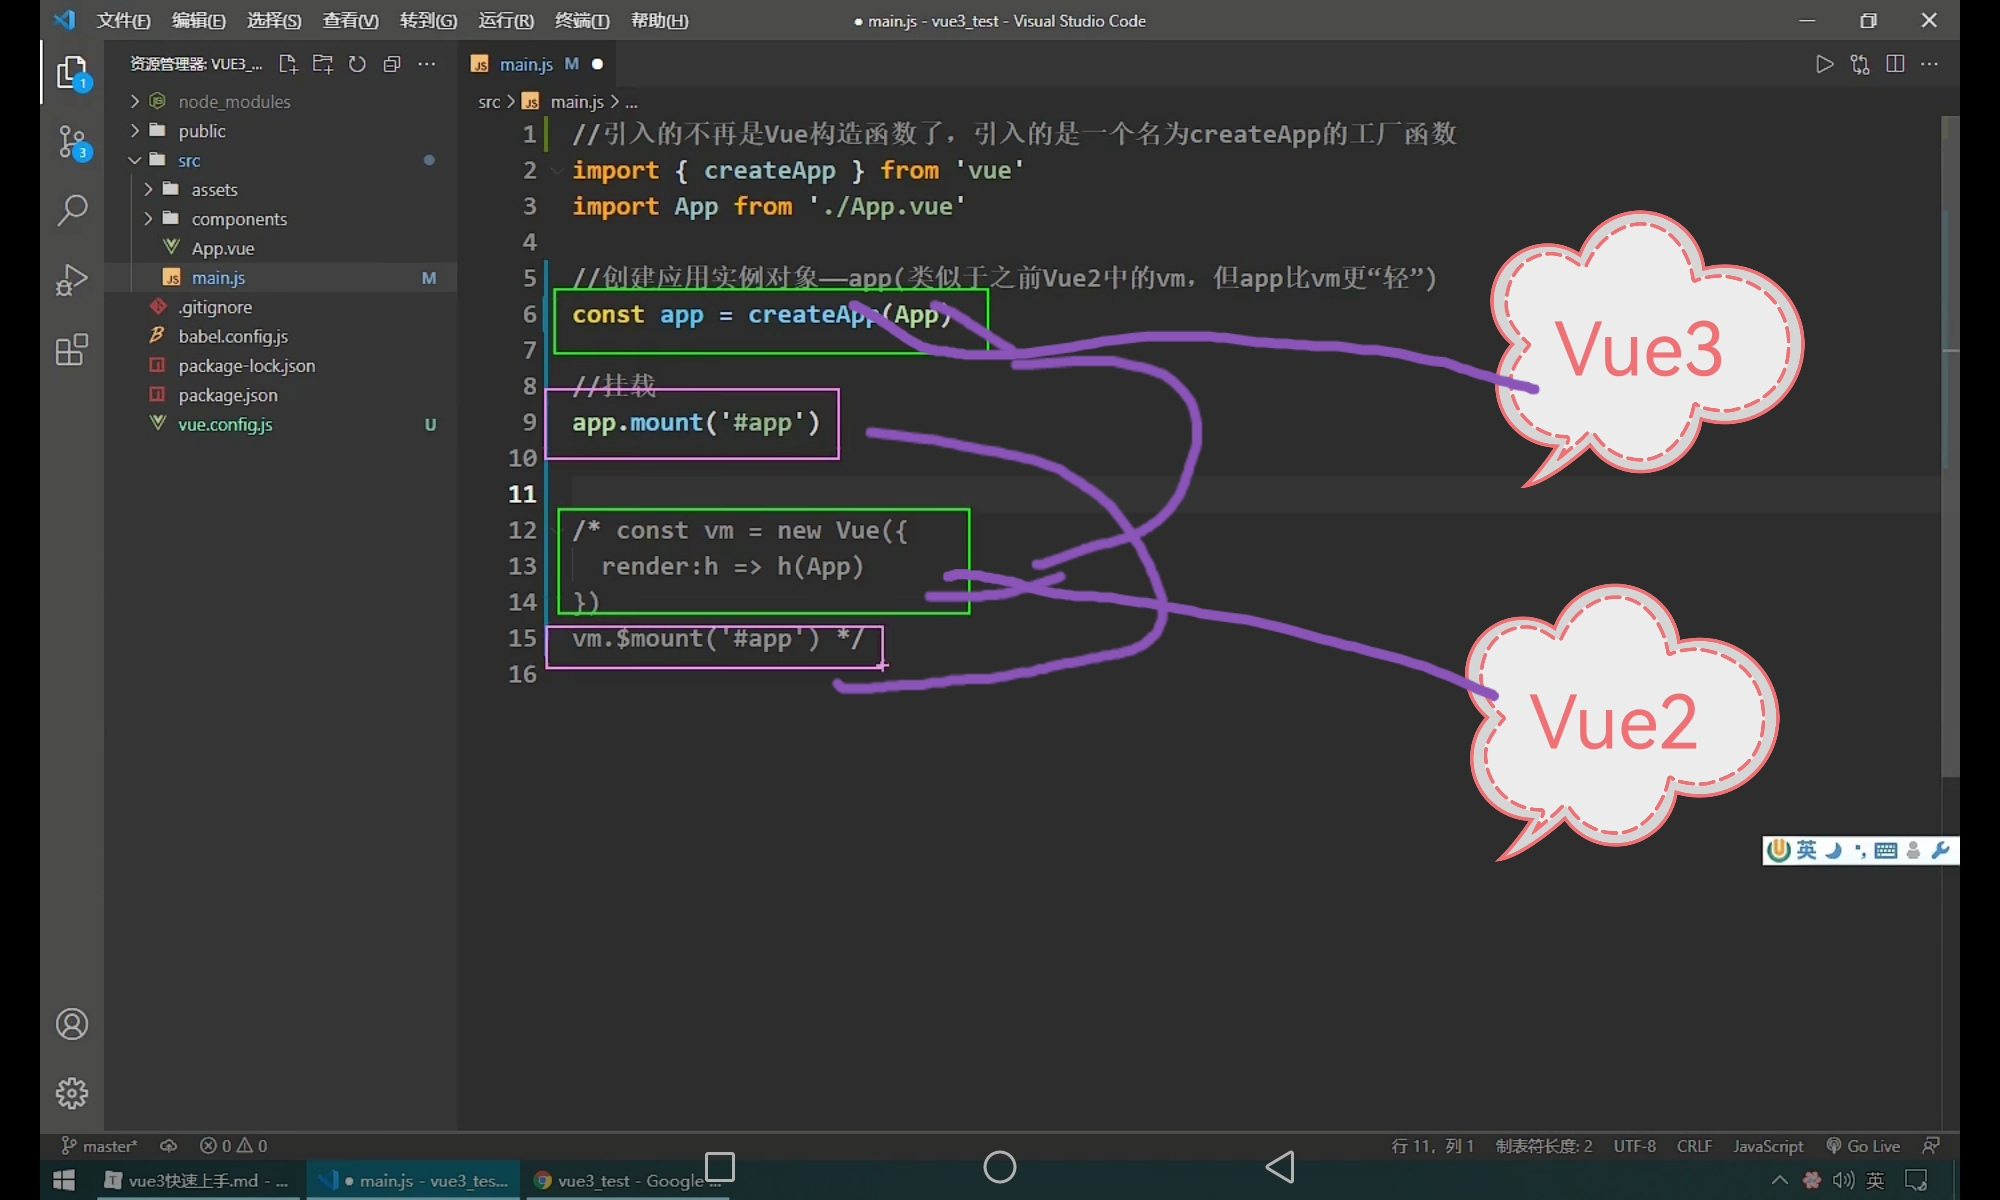Click JavaScript language mode in status bar
The image size is (2000, 1200).
(1767, 1146)
